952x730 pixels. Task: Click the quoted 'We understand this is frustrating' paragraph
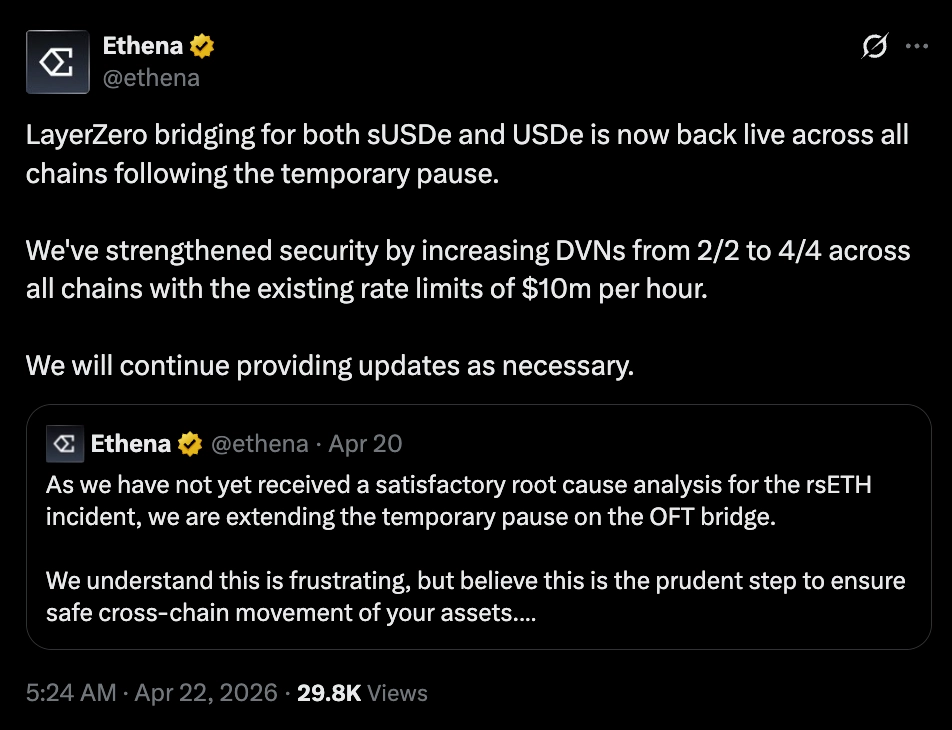point(475,596)
